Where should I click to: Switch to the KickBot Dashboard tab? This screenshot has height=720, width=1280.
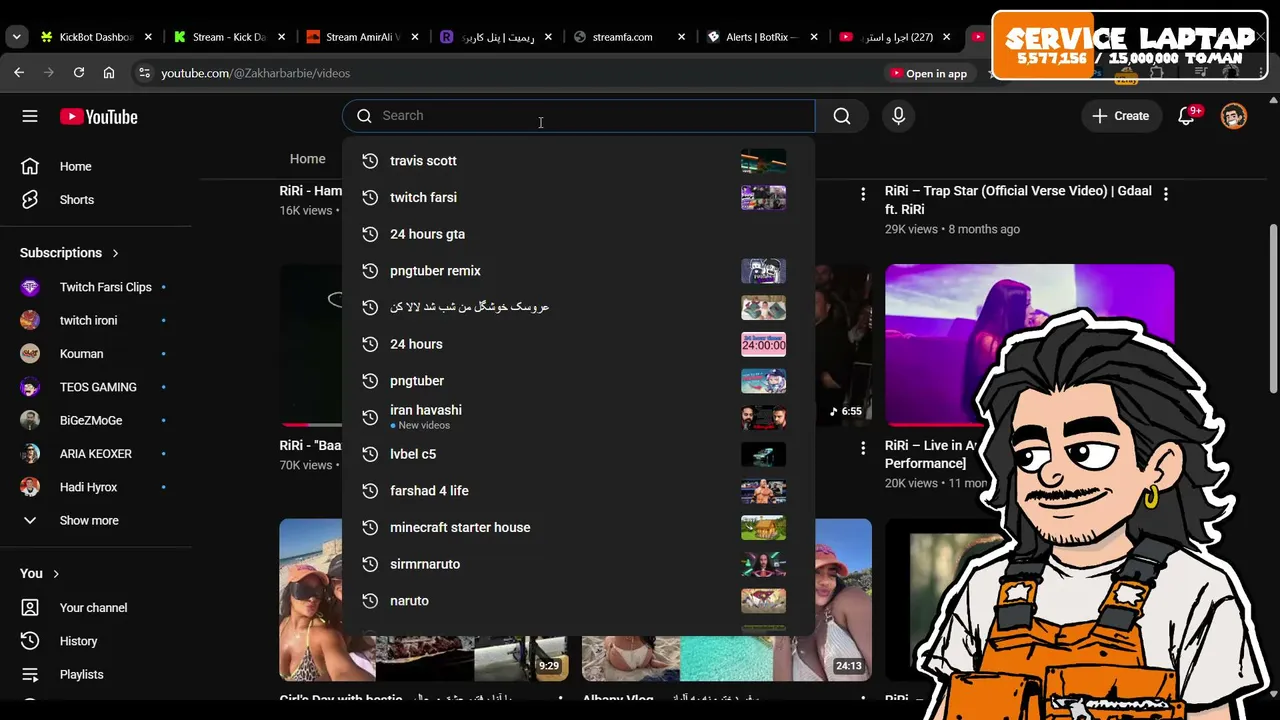tap(96, 37)
